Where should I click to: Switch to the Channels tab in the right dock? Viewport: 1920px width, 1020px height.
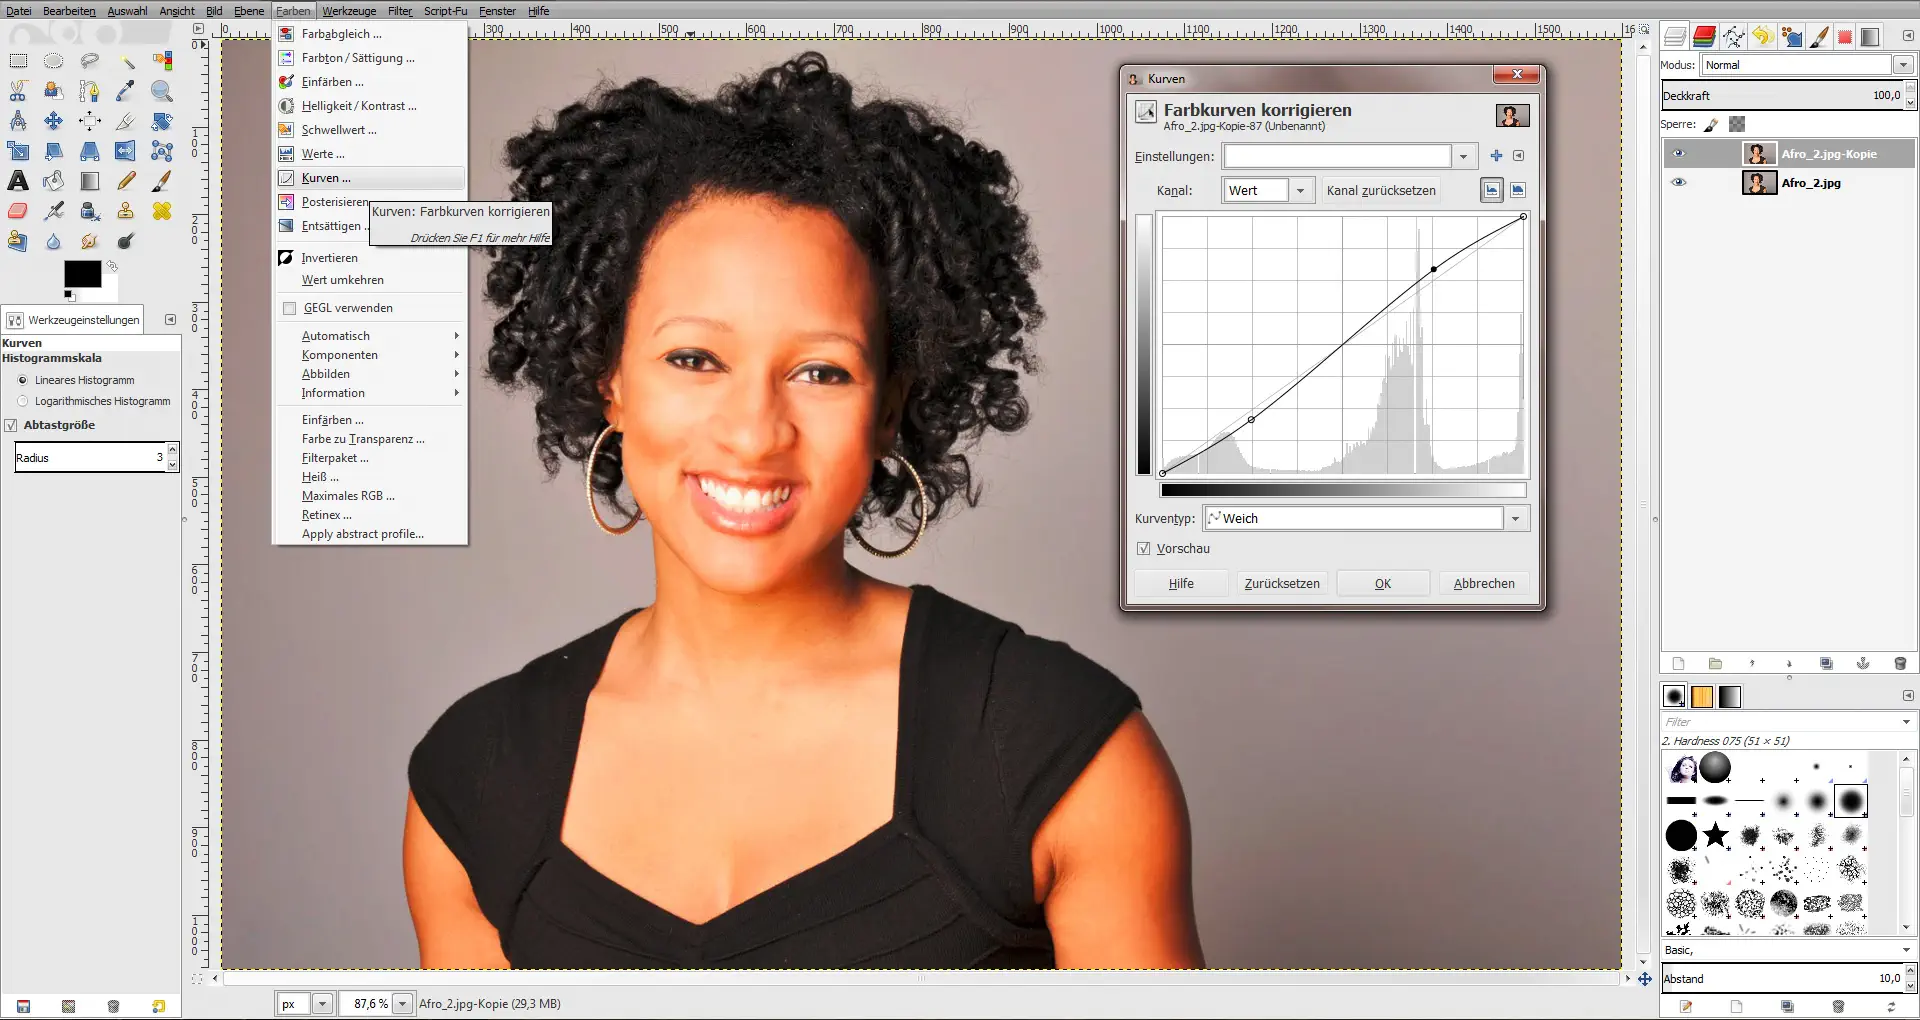(x=1704, y=36)
